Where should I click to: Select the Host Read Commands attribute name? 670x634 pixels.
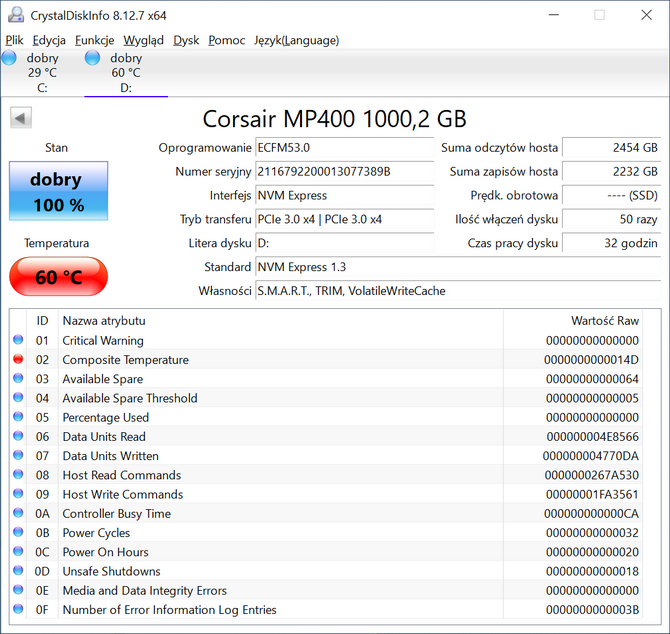pyautogui.click(x=122, y=475)
